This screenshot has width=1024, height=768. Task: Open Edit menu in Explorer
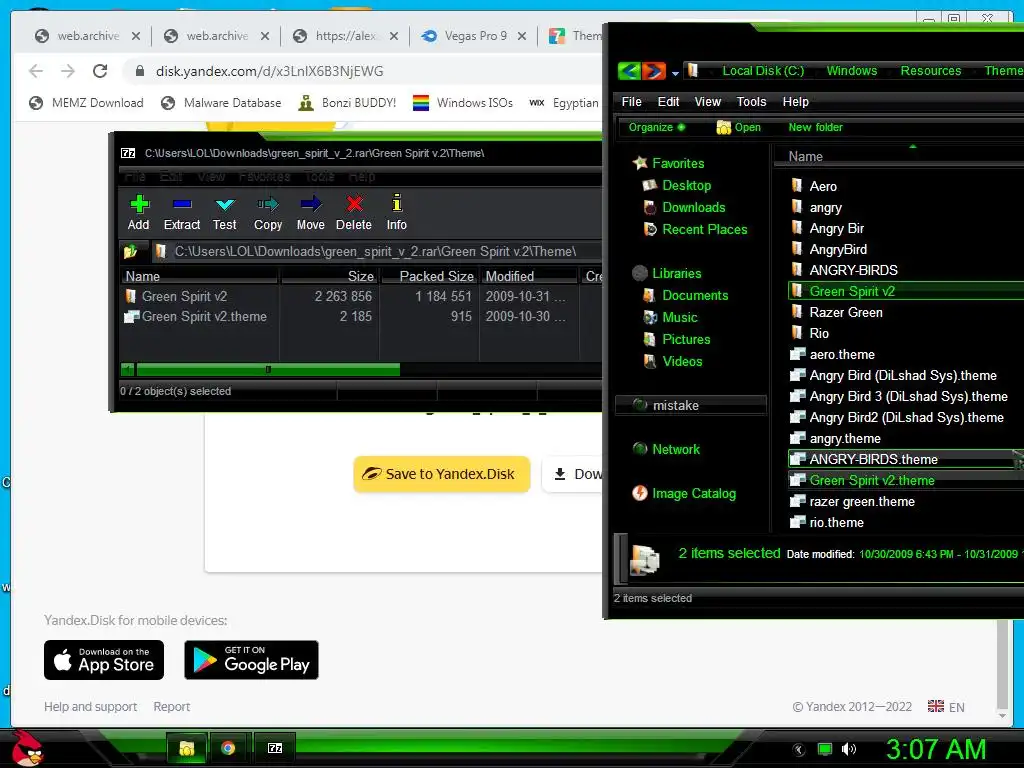668,102
